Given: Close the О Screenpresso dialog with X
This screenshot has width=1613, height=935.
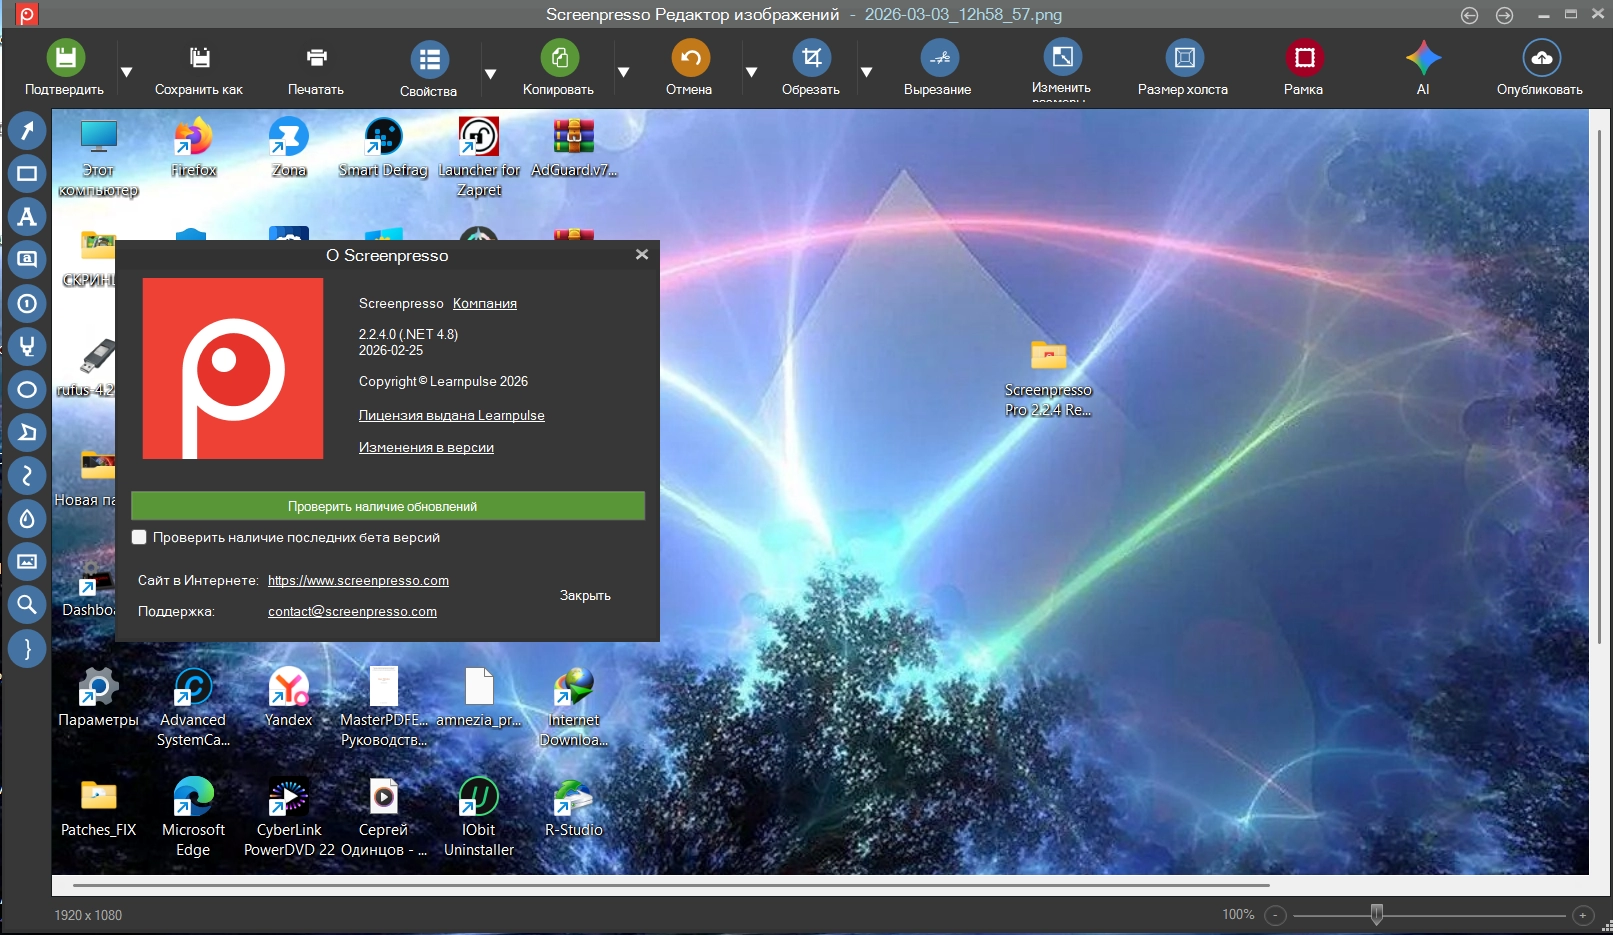Looking at the screenshot, I should [x=642, y=255].
